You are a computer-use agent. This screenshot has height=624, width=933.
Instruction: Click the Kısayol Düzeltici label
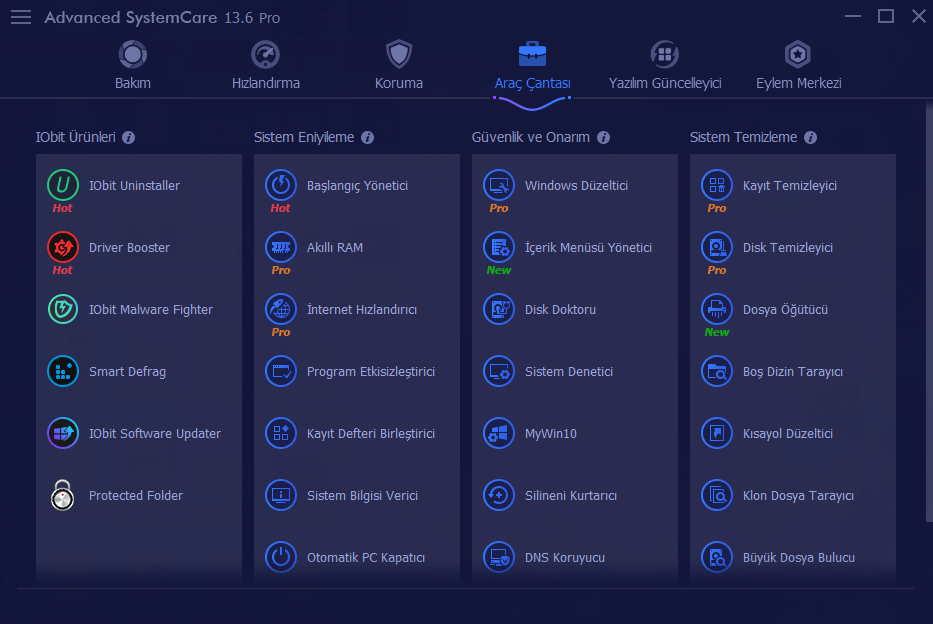tap(787, 434)
